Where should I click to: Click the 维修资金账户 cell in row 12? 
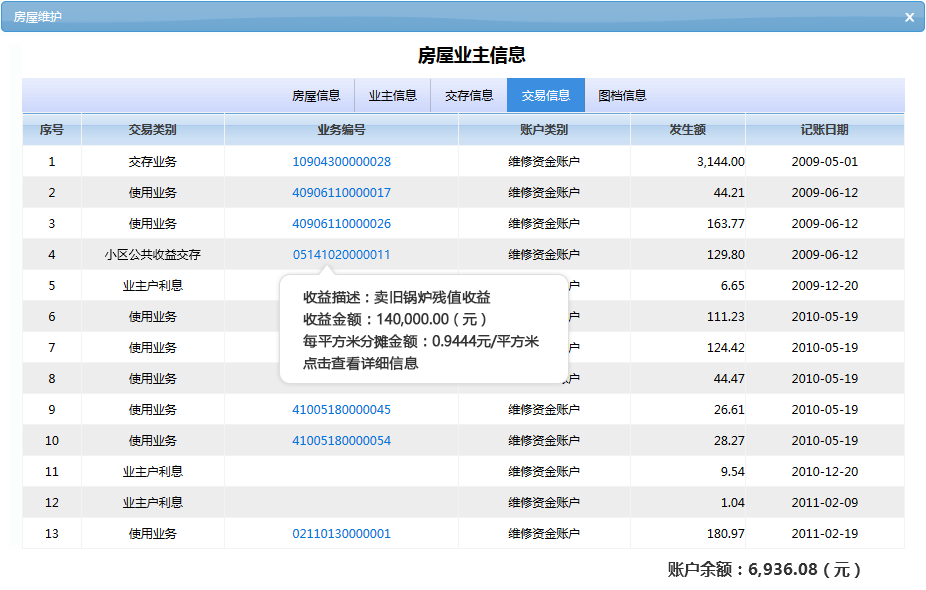(x=544, y=503)
